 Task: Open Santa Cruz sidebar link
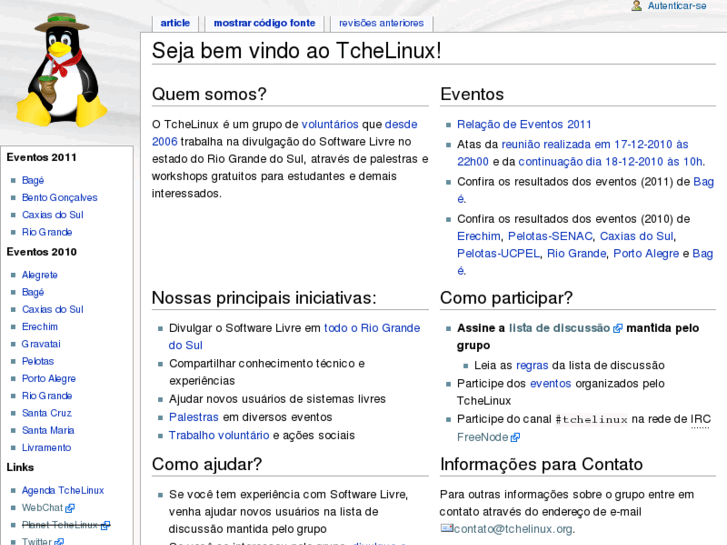tap(46, 413)
